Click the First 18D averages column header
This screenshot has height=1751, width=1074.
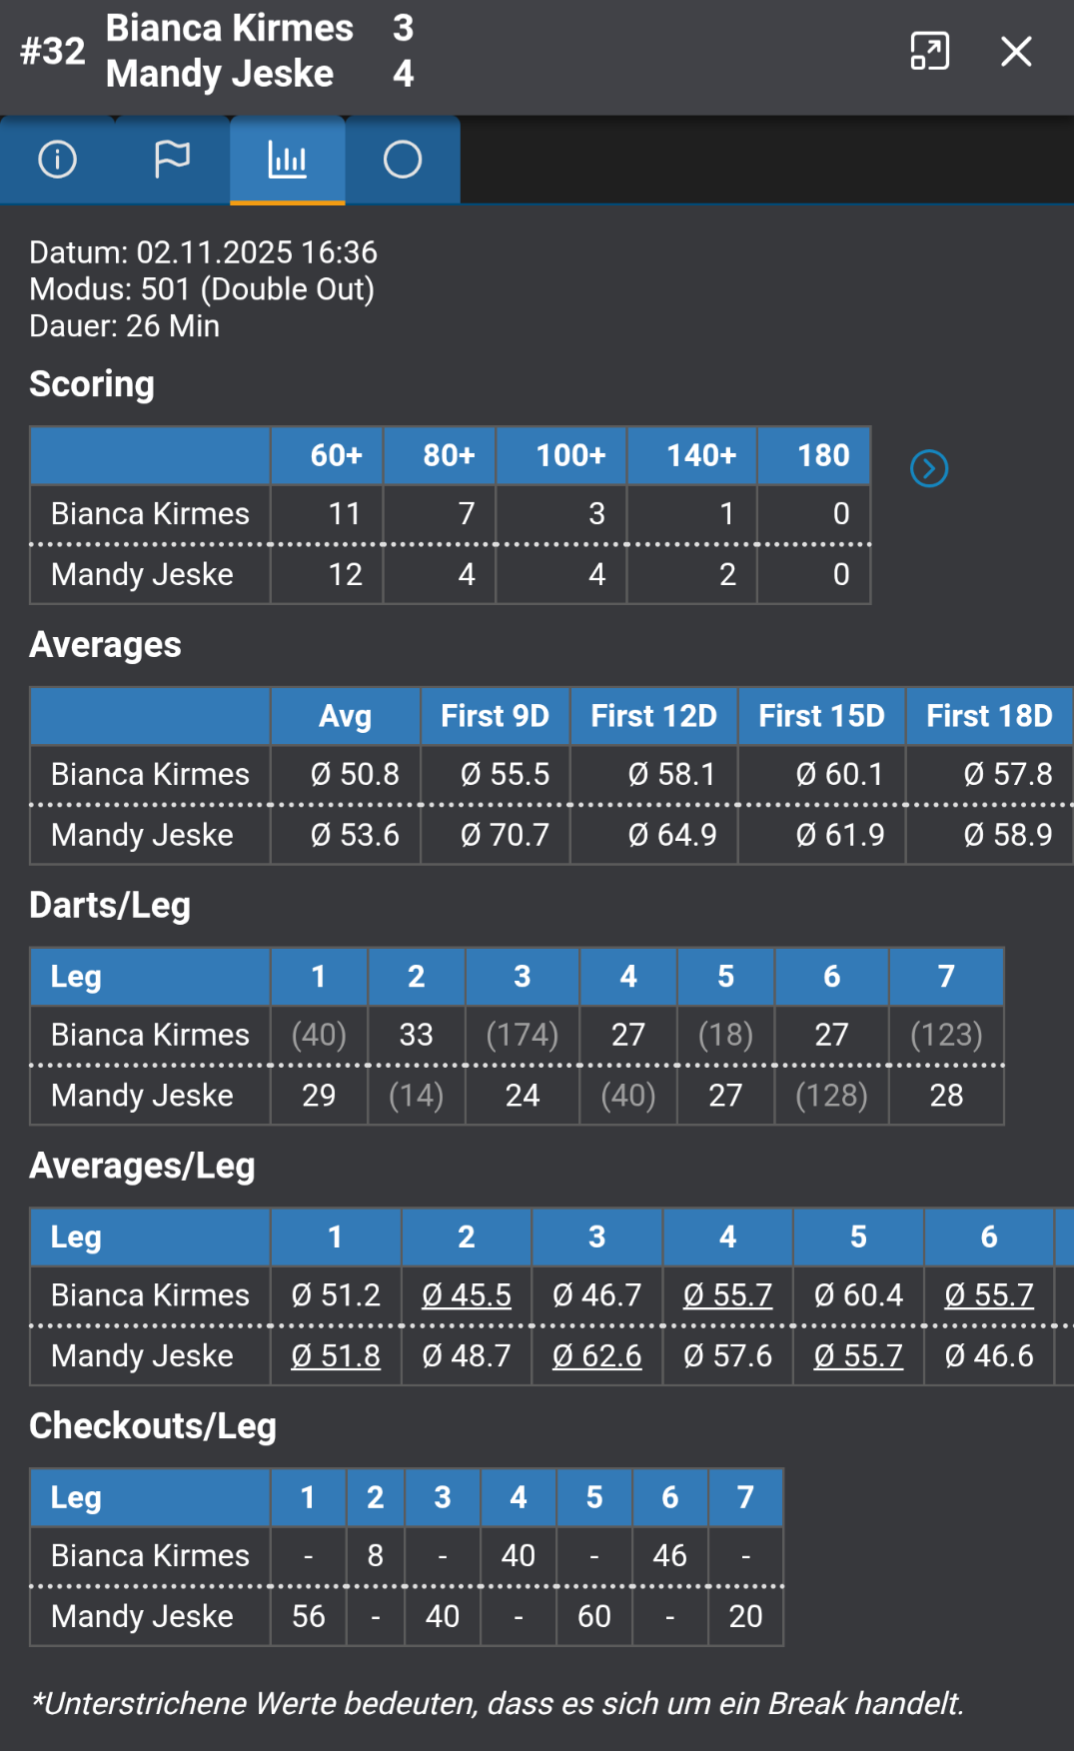click(988, 716)
